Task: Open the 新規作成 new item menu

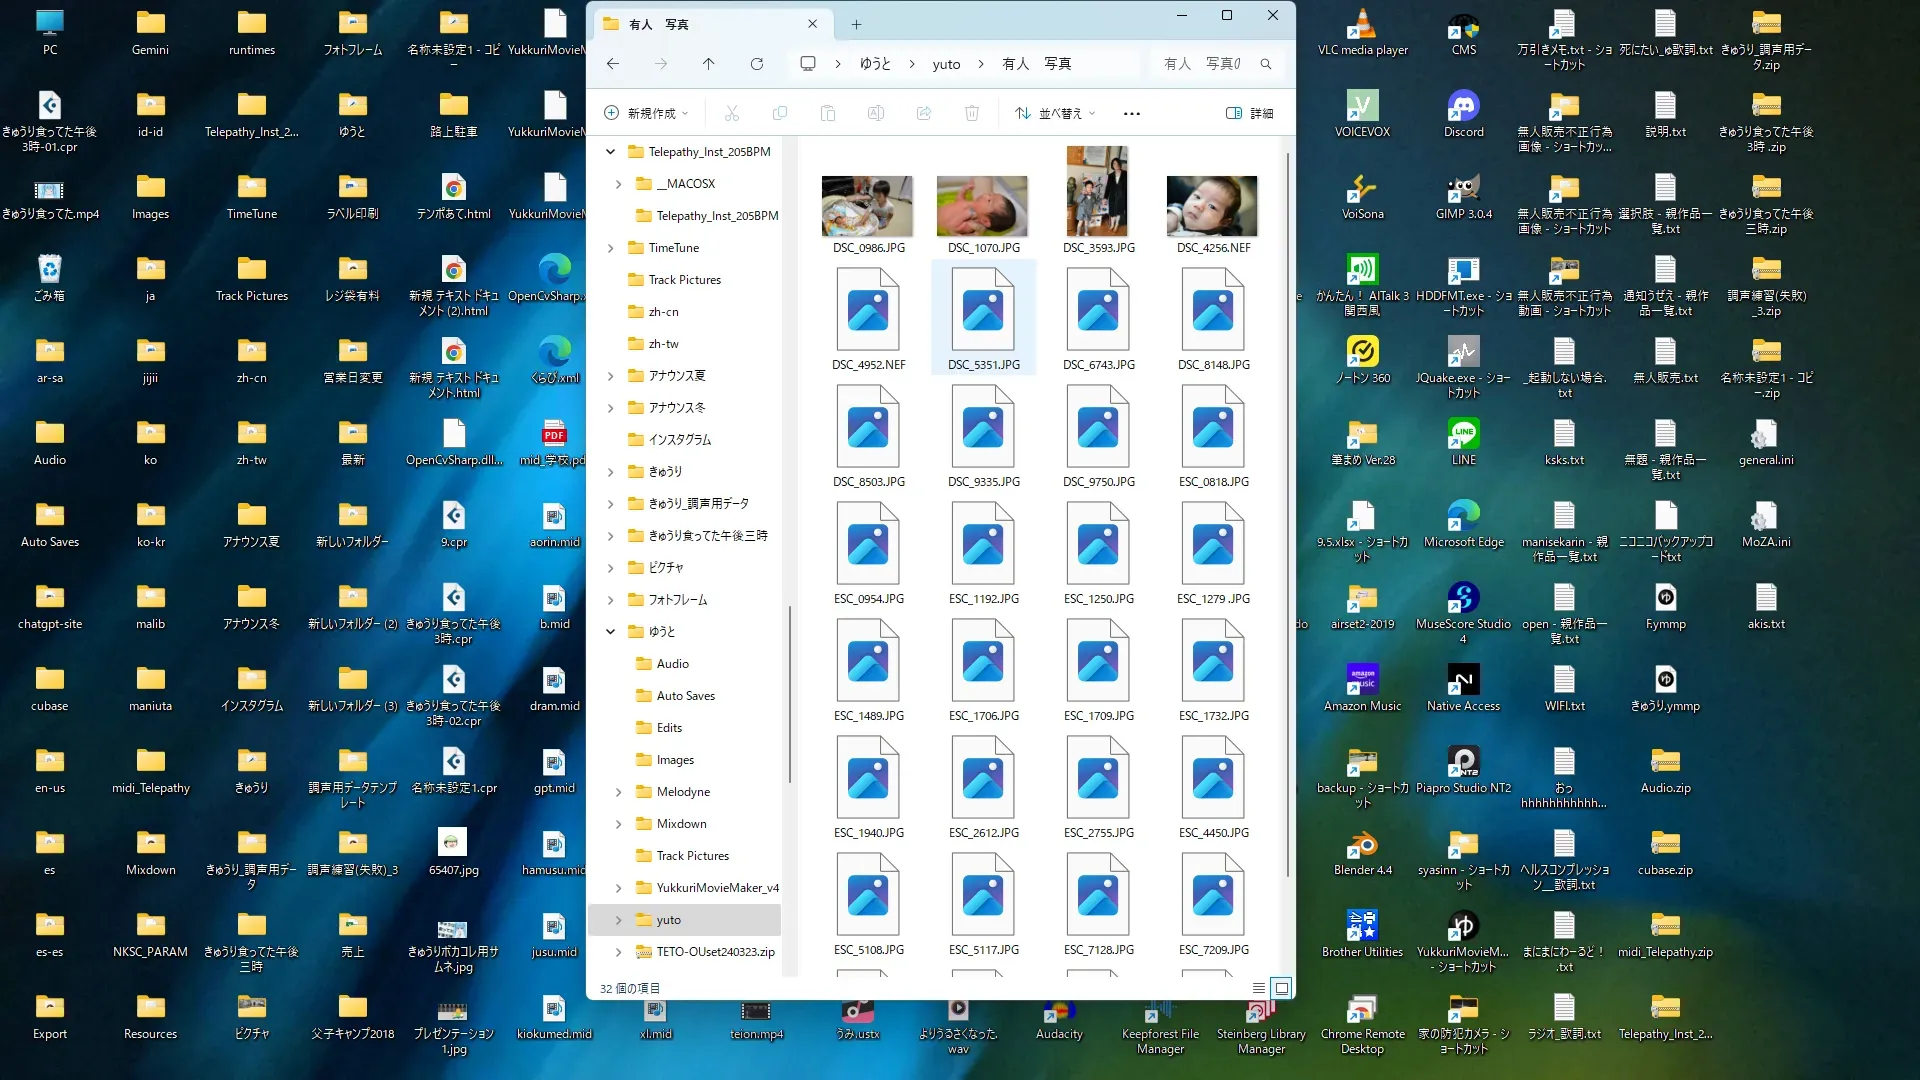Action: pos(647,114)
